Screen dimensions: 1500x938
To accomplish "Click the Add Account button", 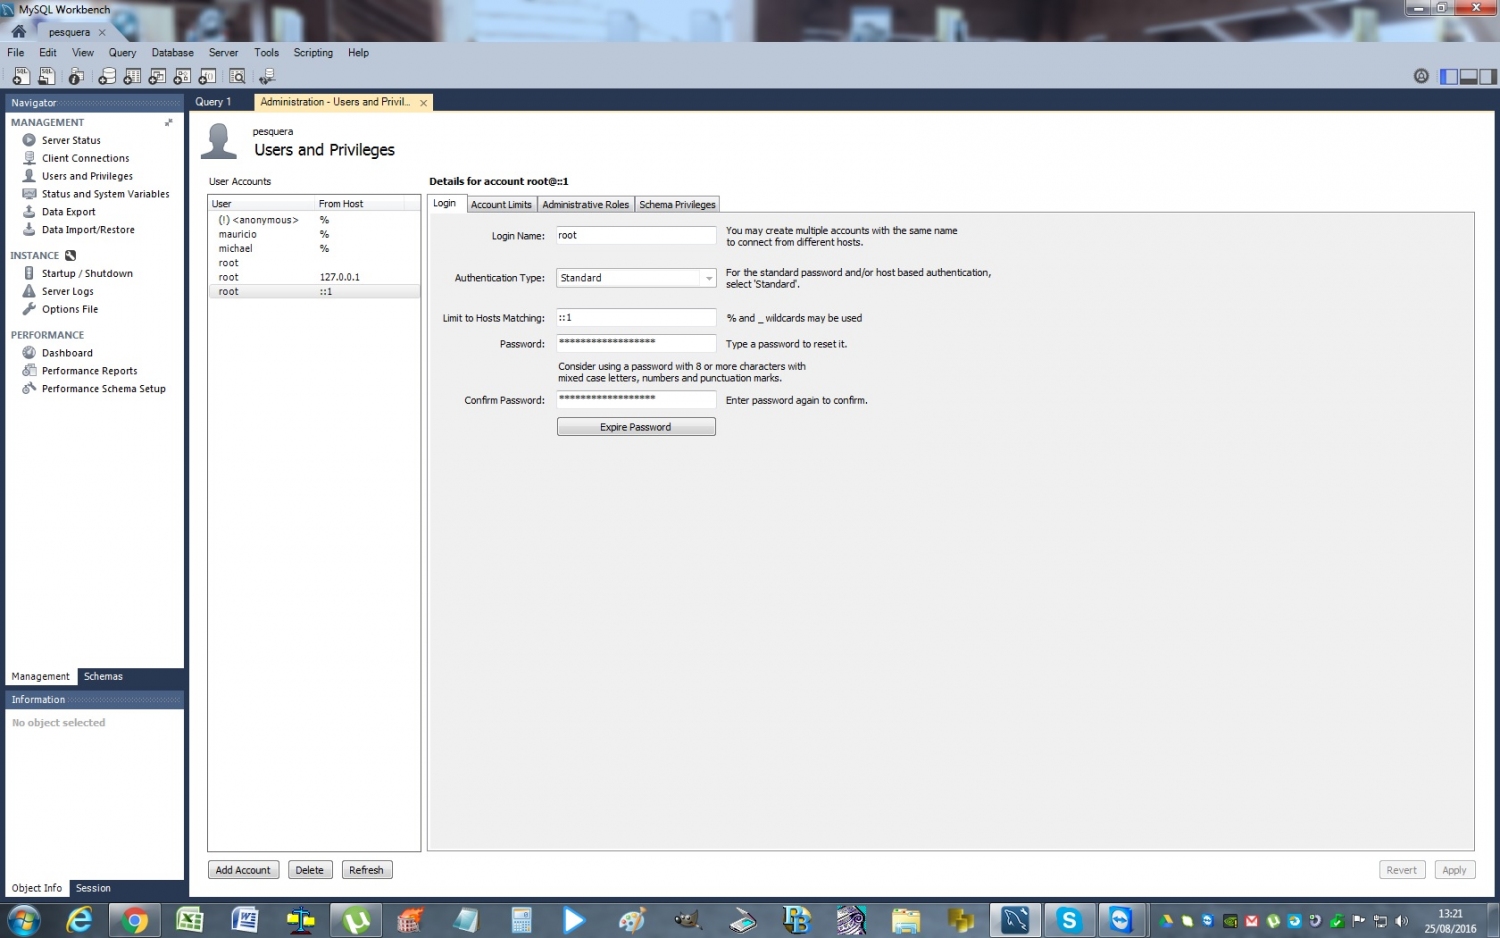I will click(243, 870).
